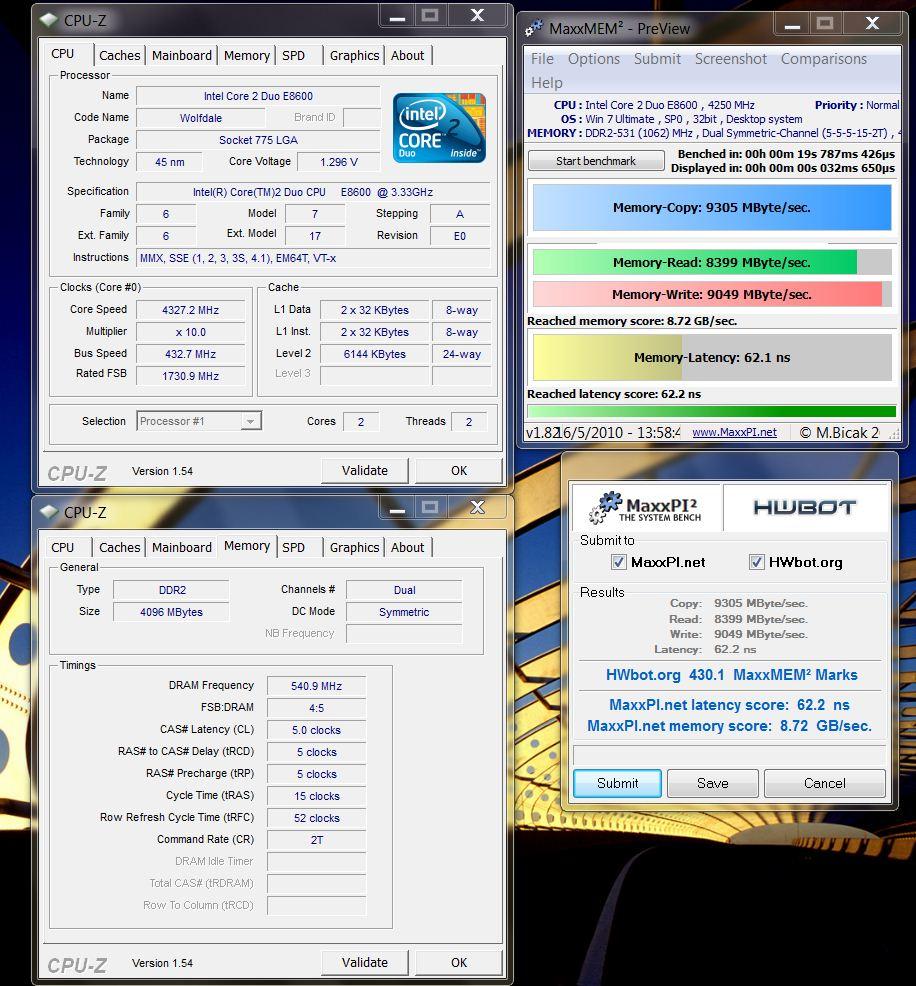
Task: Click the empty text field above Submit
Action: [729, 755]
